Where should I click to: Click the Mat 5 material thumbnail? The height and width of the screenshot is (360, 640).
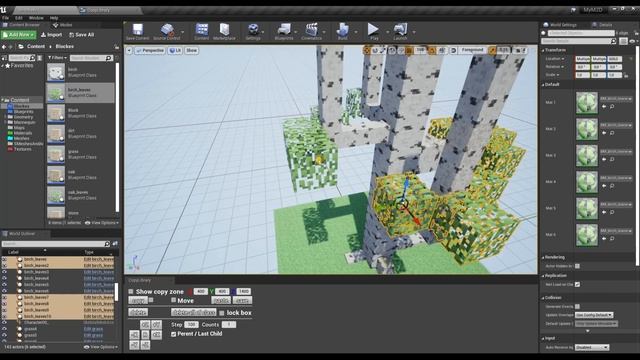coord(587,208)
